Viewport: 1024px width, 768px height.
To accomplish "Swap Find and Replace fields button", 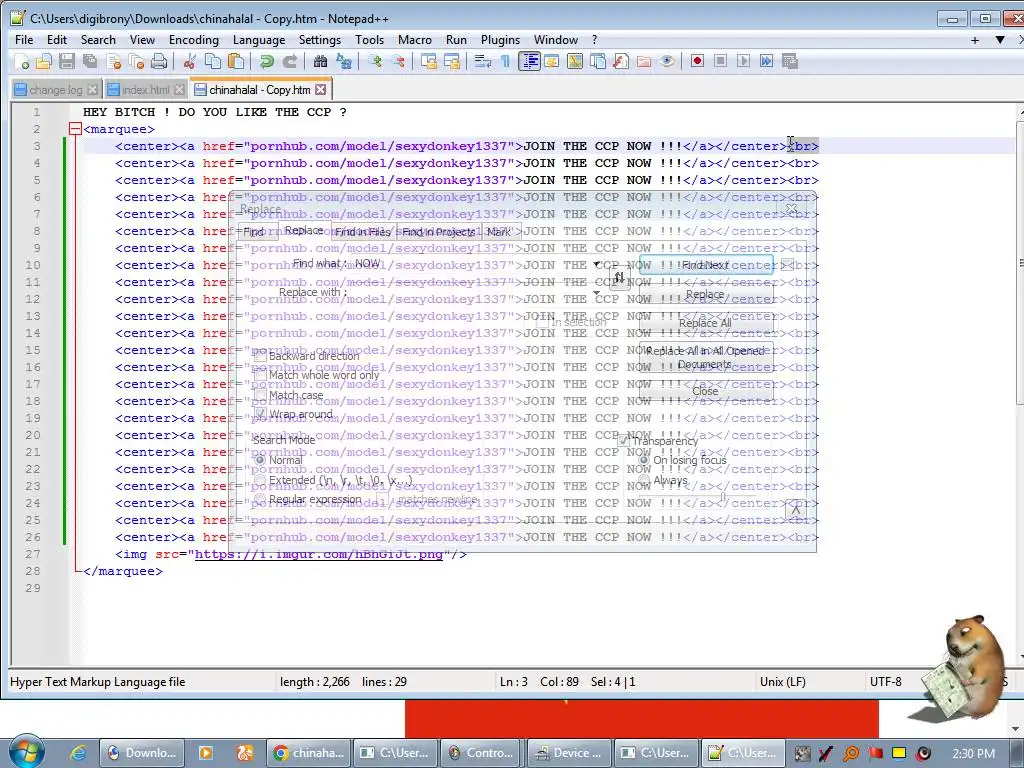I will pyautogui.click(x=619, y=279).
